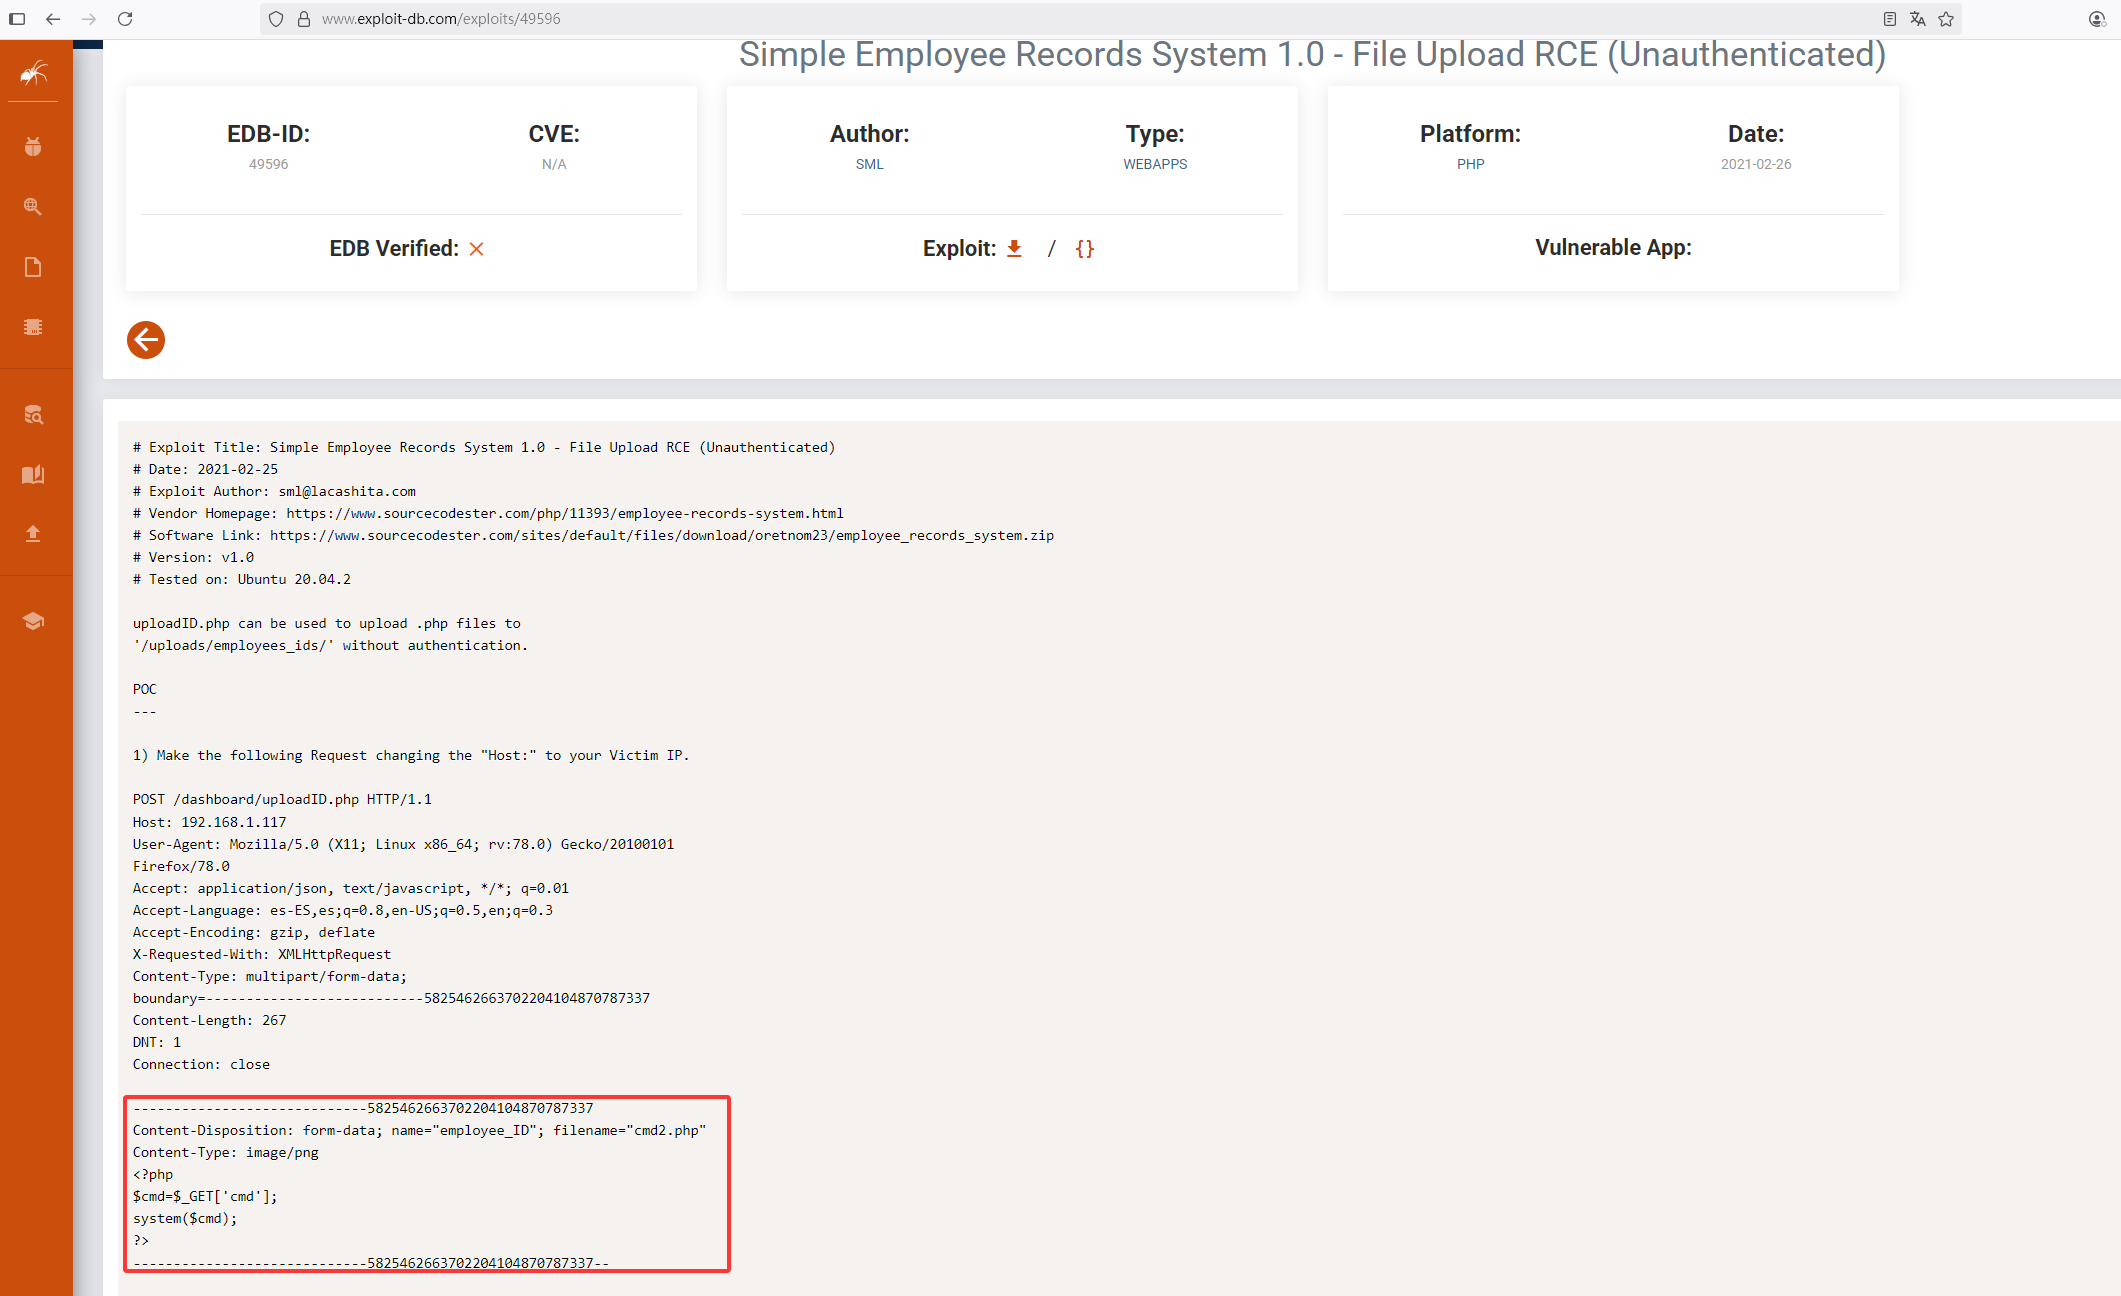The height and width of the screenshot is (1296, 2121).
Task: Click the SML author link
Action: [869, 164]
